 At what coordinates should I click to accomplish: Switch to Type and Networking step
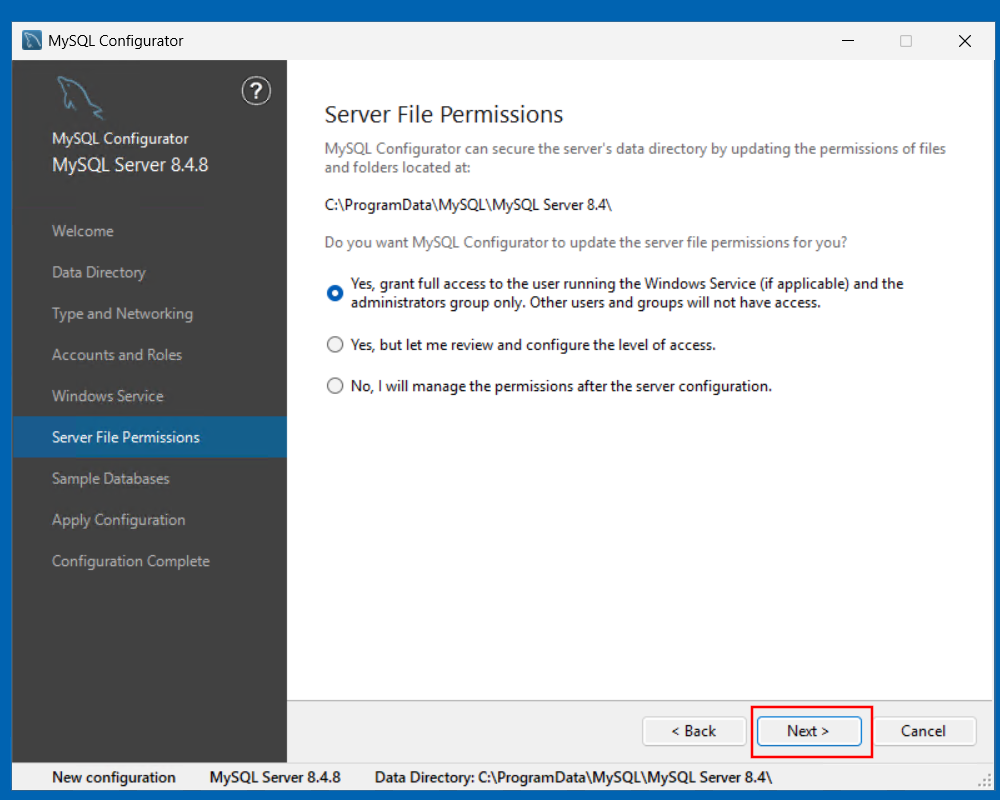point(122,314)
